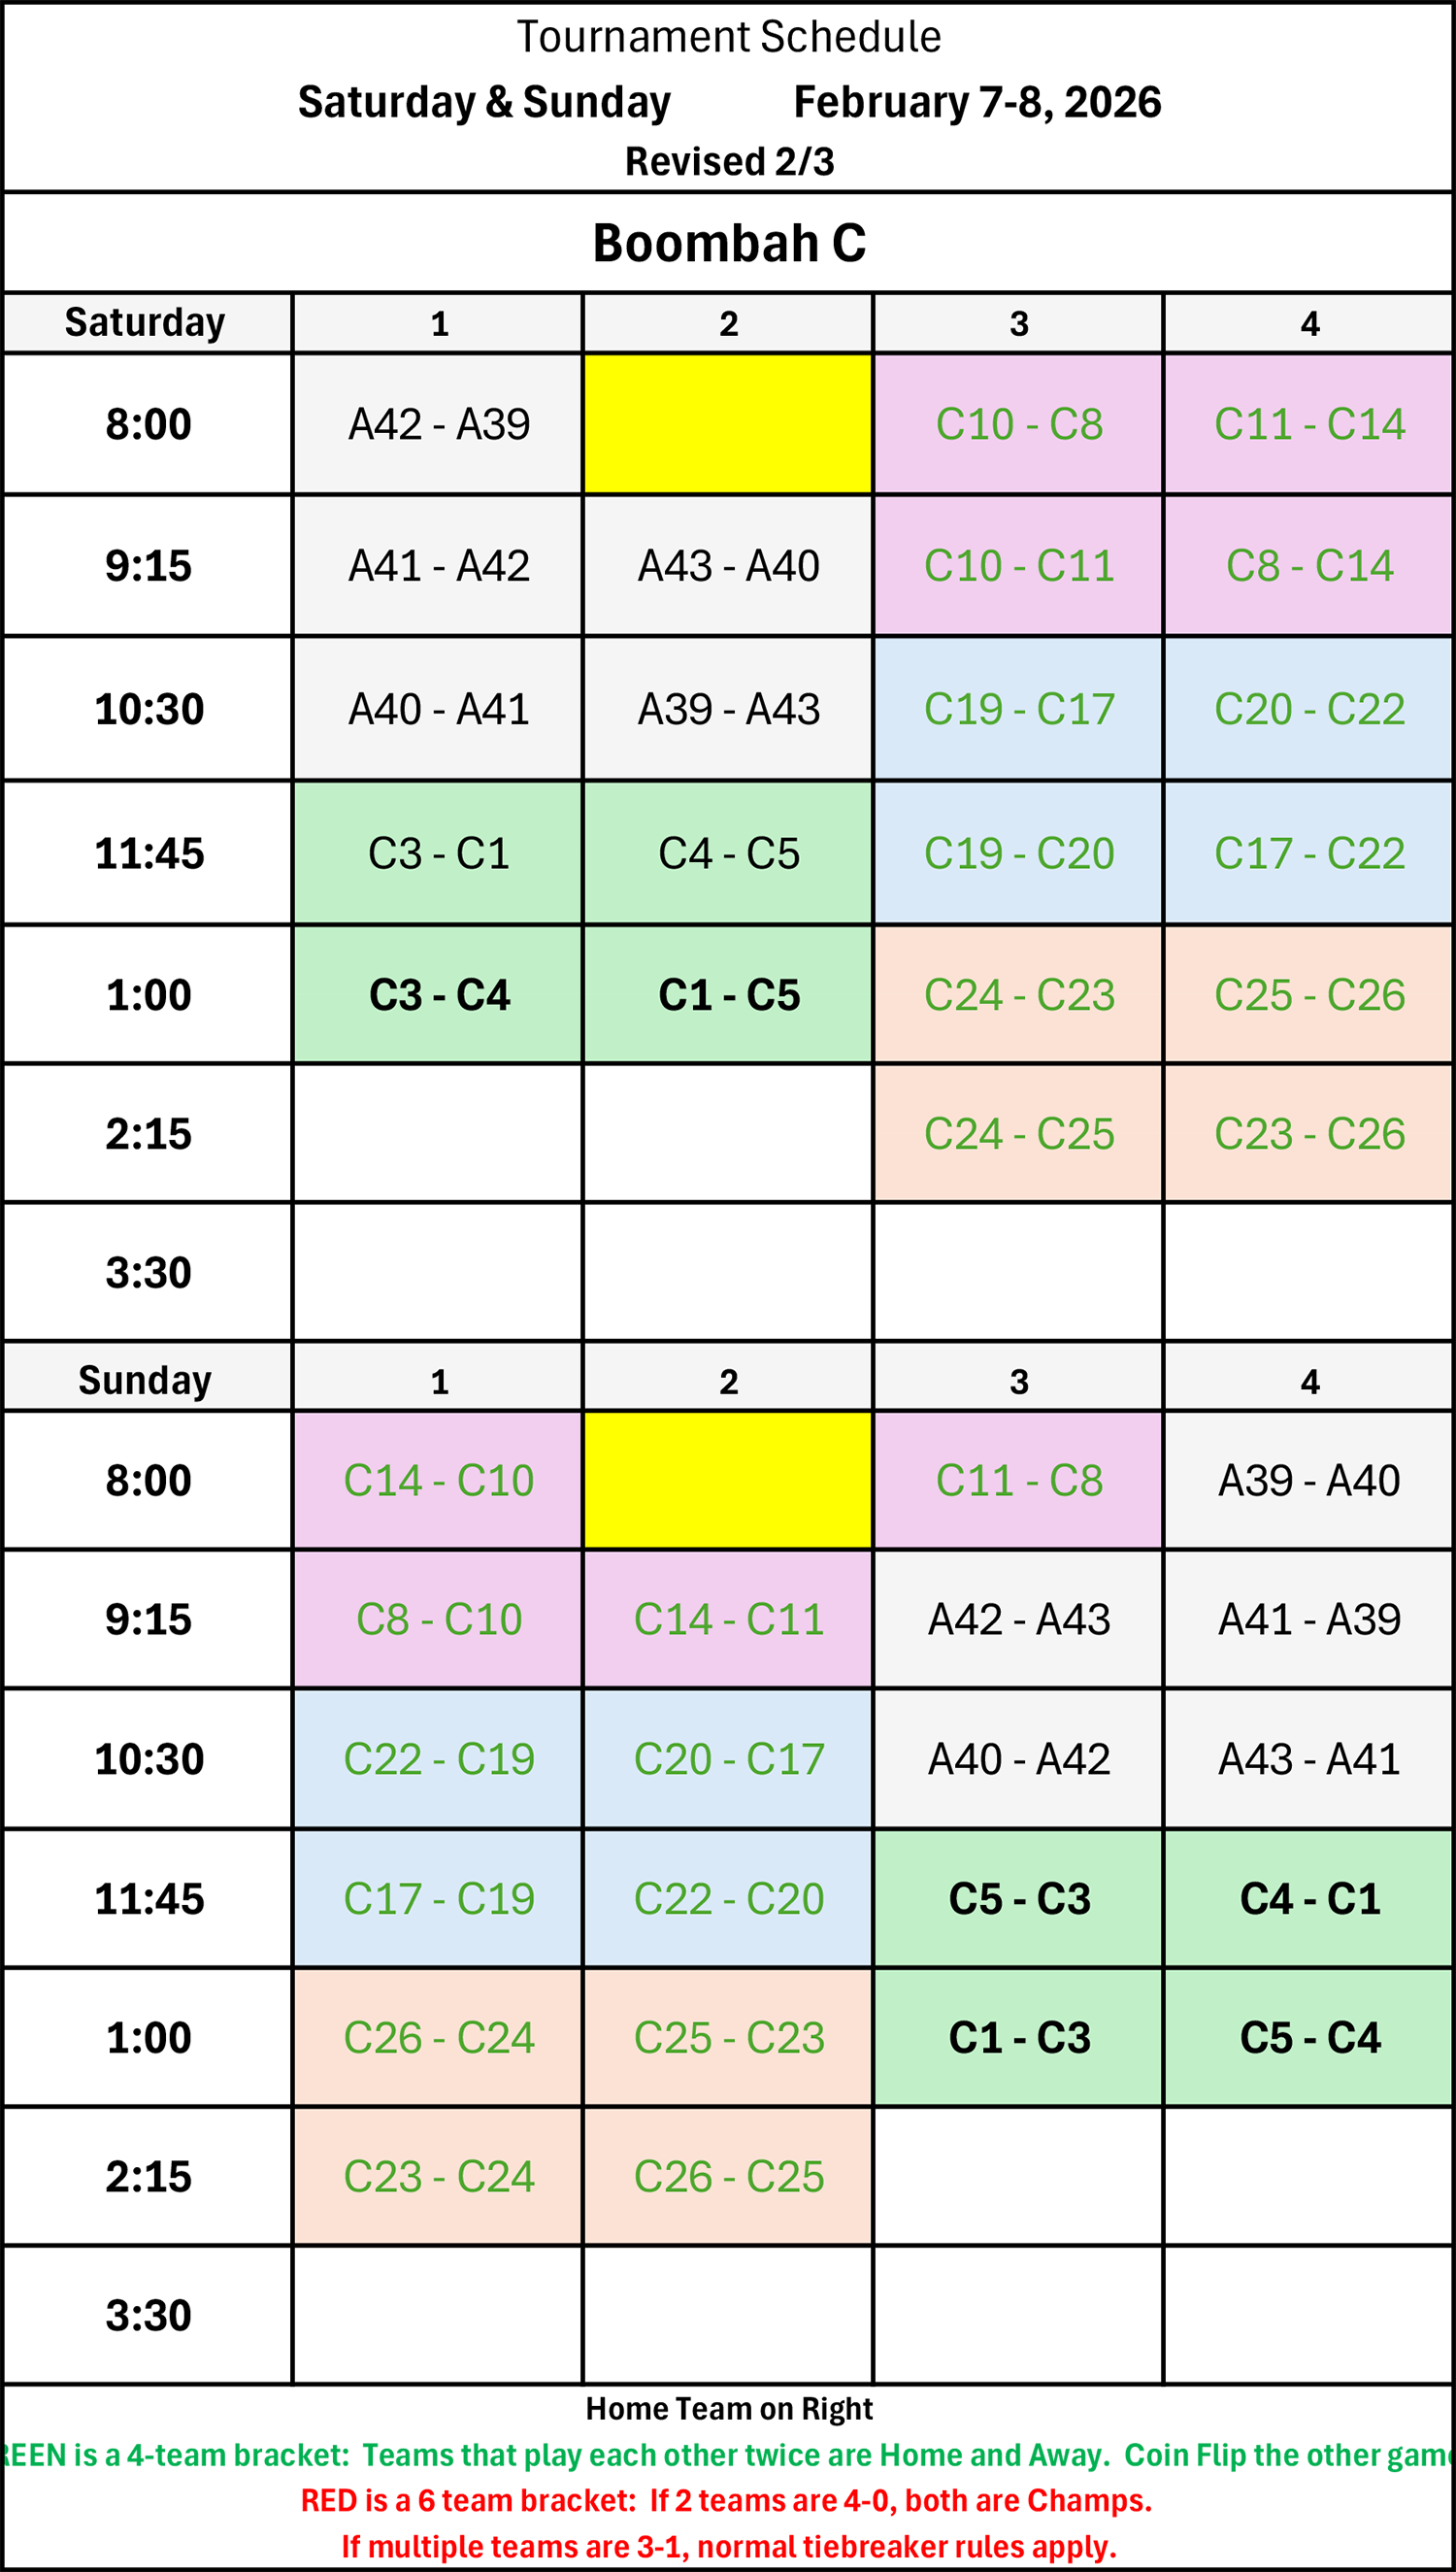Select the bold C5 - C3 green cell
The width and height of the screenshot is (1456, 2572).
(x=1018, y=1899)
